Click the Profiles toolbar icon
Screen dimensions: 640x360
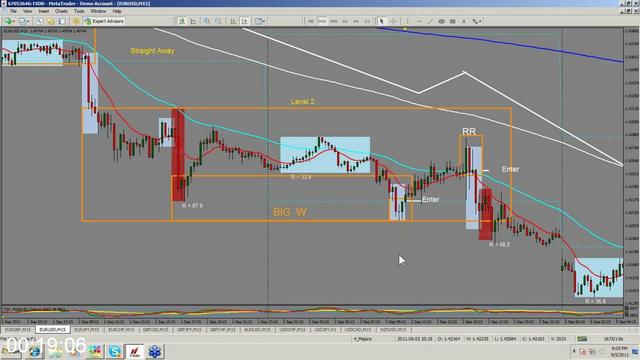point(22,21)
